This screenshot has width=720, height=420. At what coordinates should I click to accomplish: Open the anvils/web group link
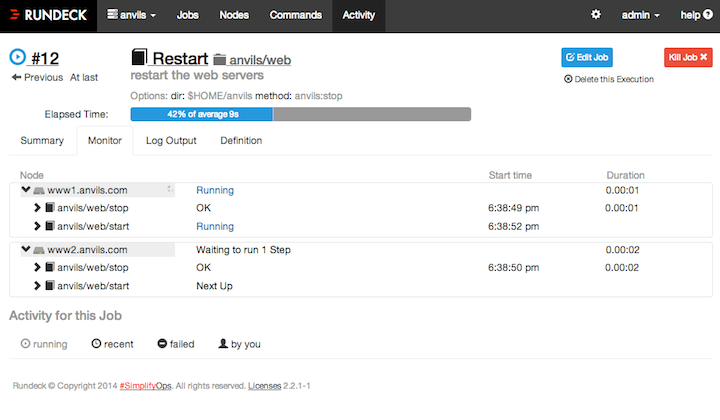click(x=260, y=60)
